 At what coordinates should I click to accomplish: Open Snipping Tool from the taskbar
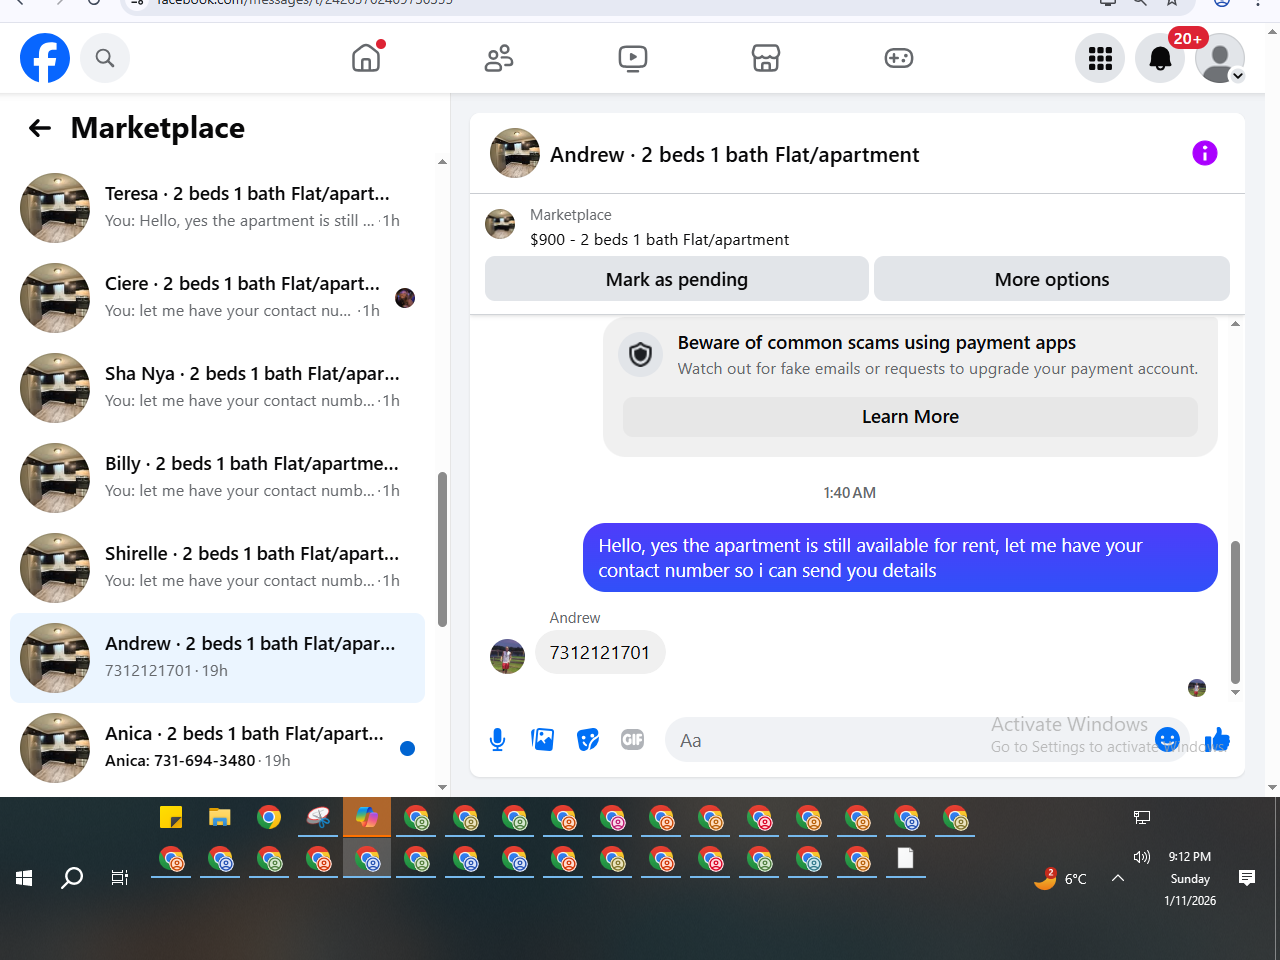point(318,817)
